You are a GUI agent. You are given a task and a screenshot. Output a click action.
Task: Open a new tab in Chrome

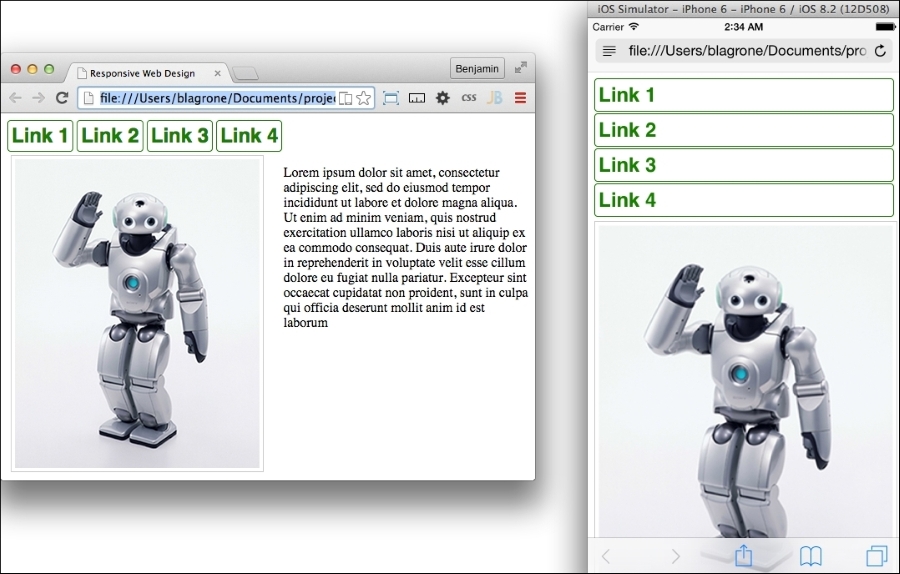(x=246, y=73)
